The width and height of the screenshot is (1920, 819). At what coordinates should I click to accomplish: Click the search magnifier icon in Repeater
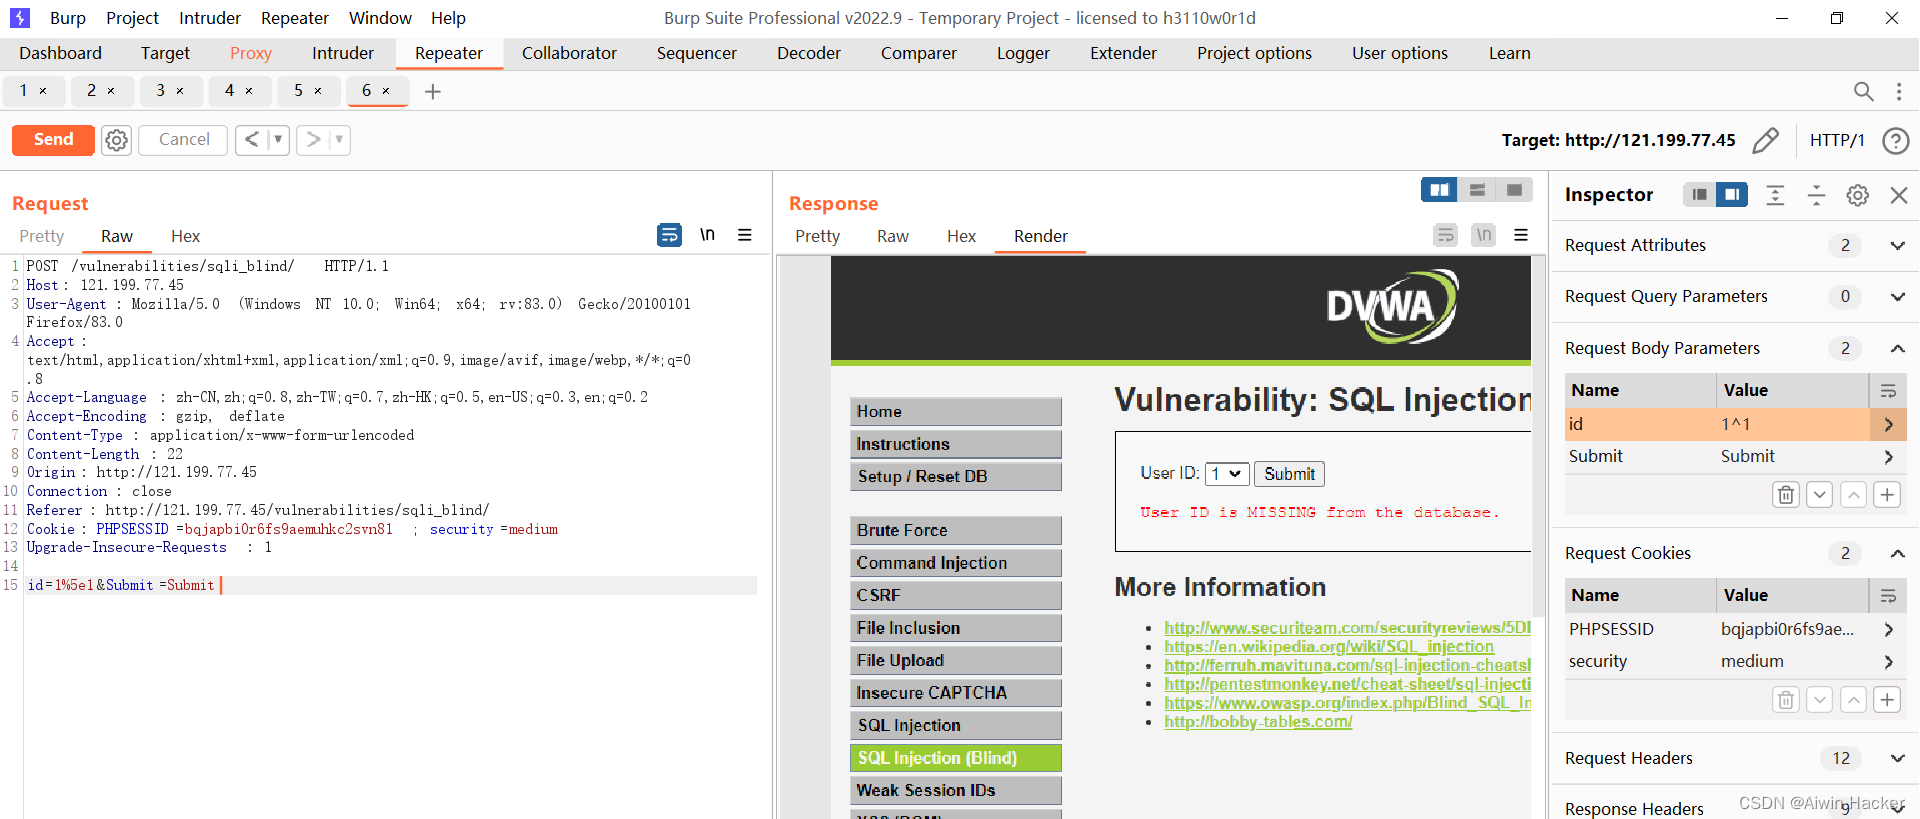[1863, 92]
